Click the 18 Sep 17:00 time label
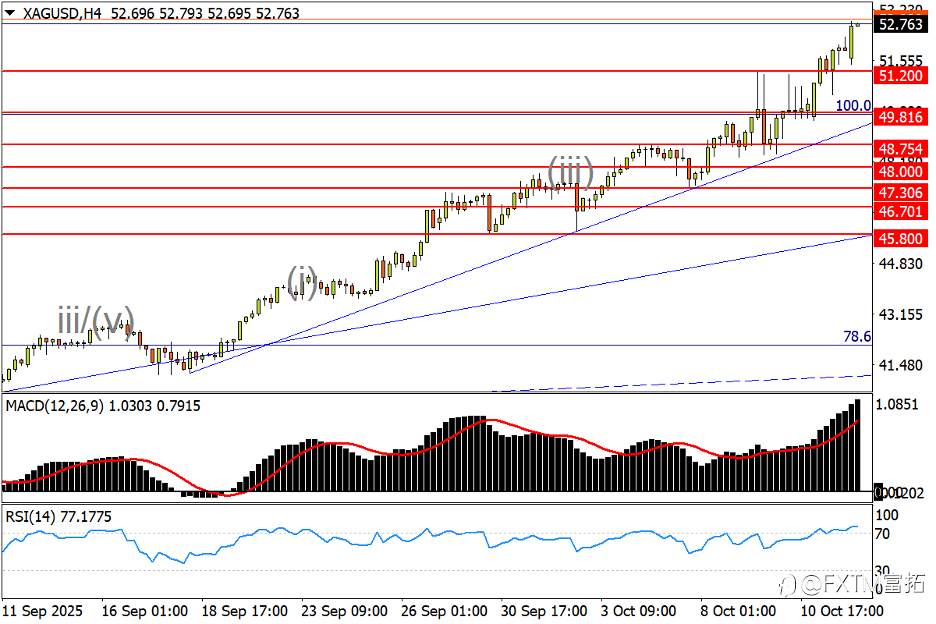This screenshot has height=624, width=936. point(244,611)
